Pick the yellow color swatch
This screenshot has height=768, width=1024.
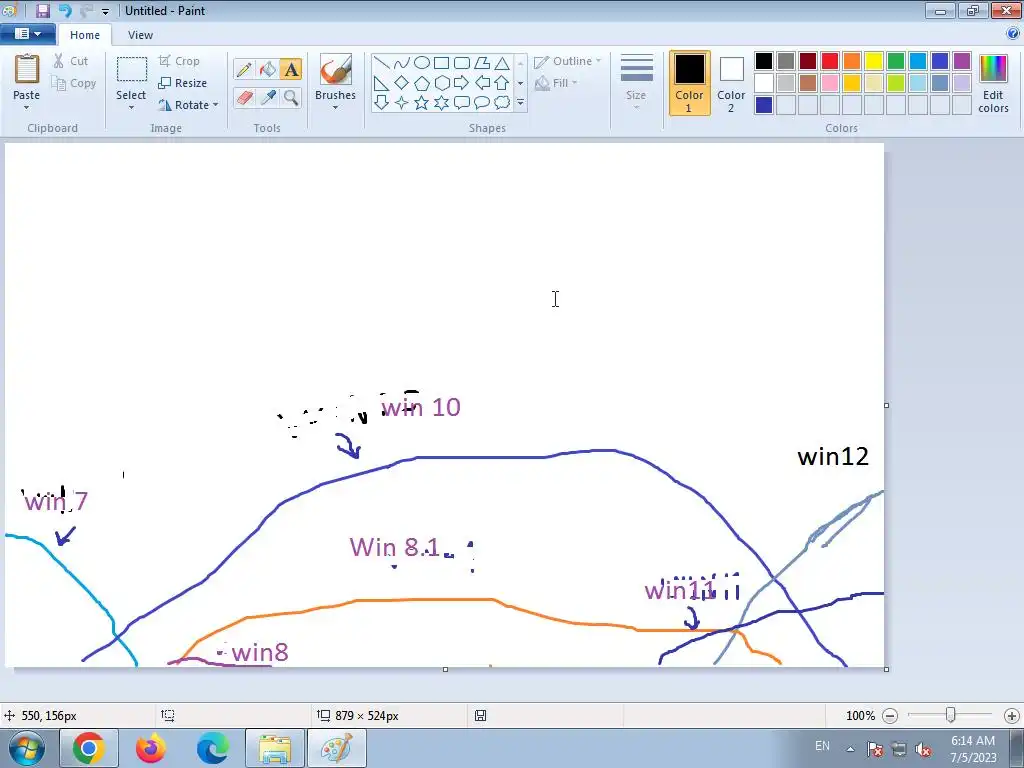pyautogui.click(x=874, y=61)
